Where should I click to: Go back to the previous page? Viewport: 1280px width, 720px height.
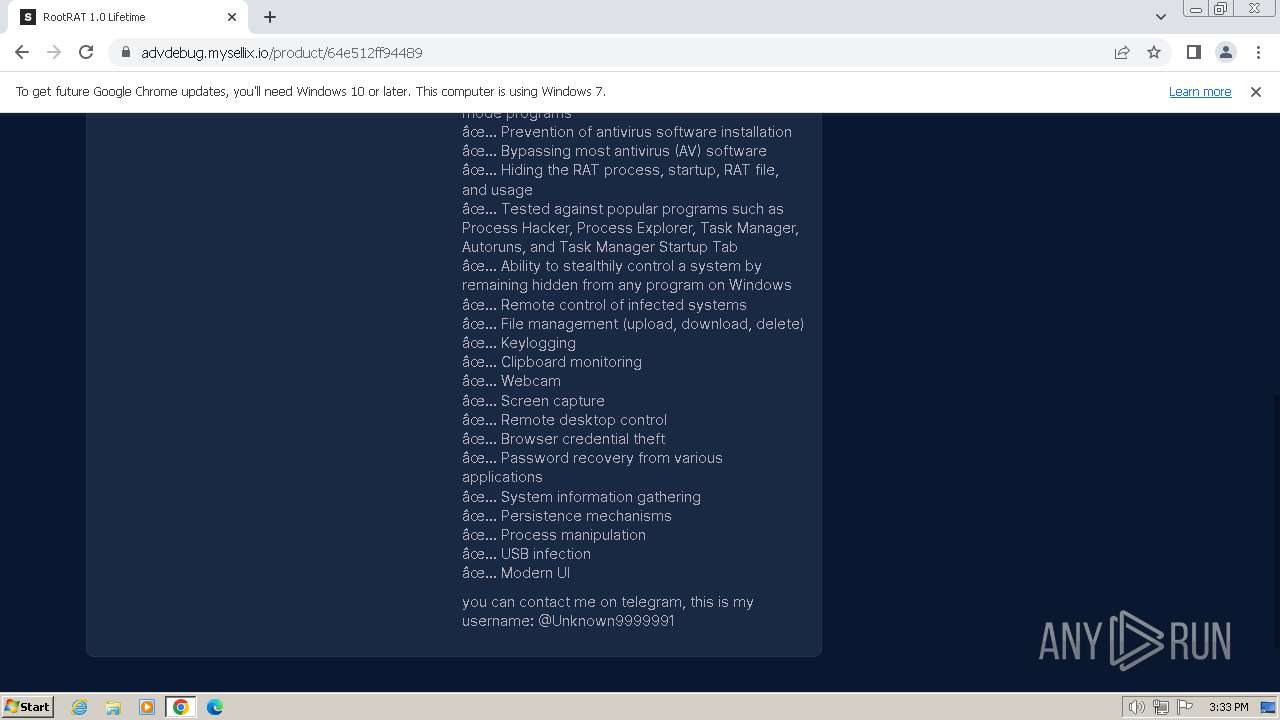click(22, 52)
